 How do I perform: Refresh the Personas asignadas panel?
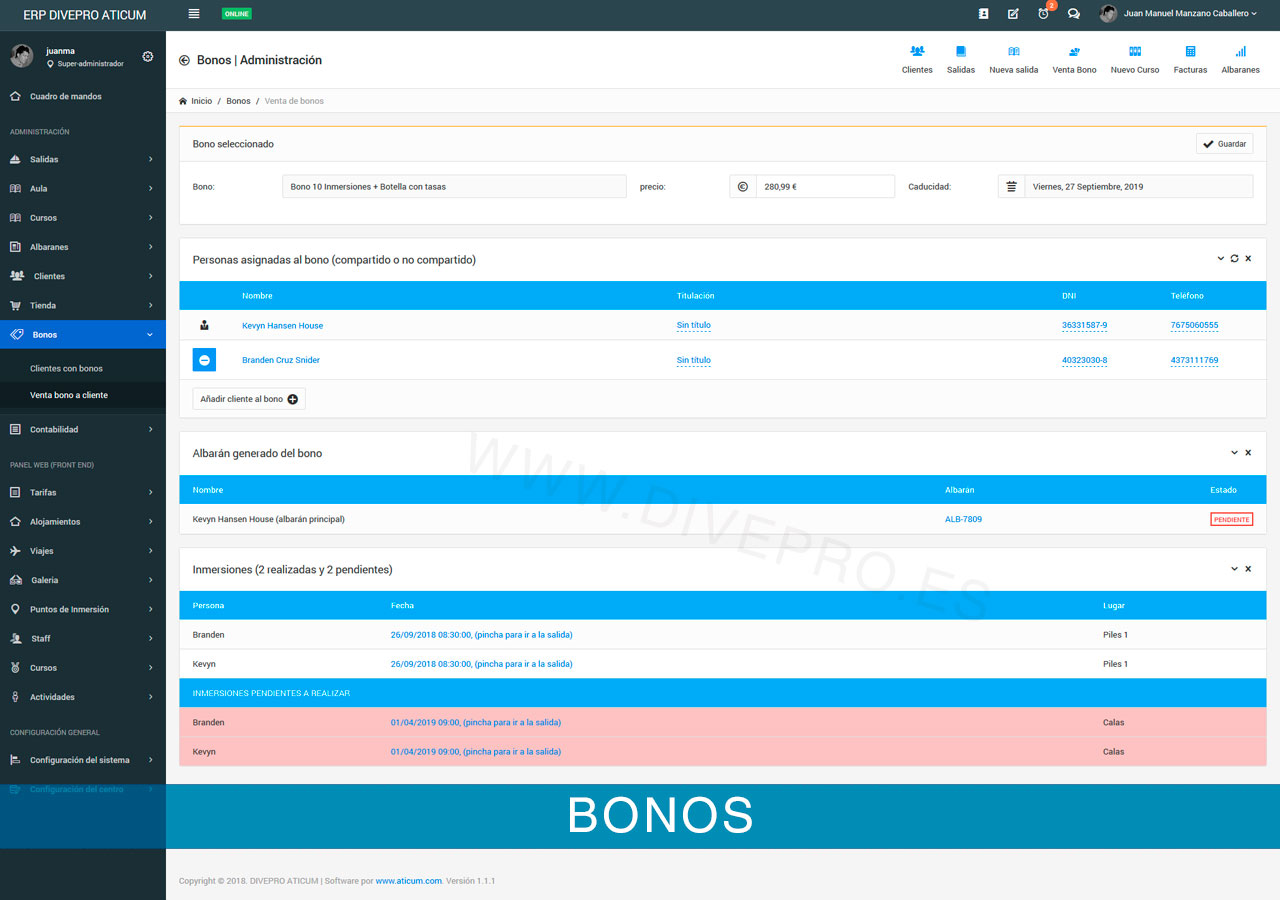[x=1235, y=259]
